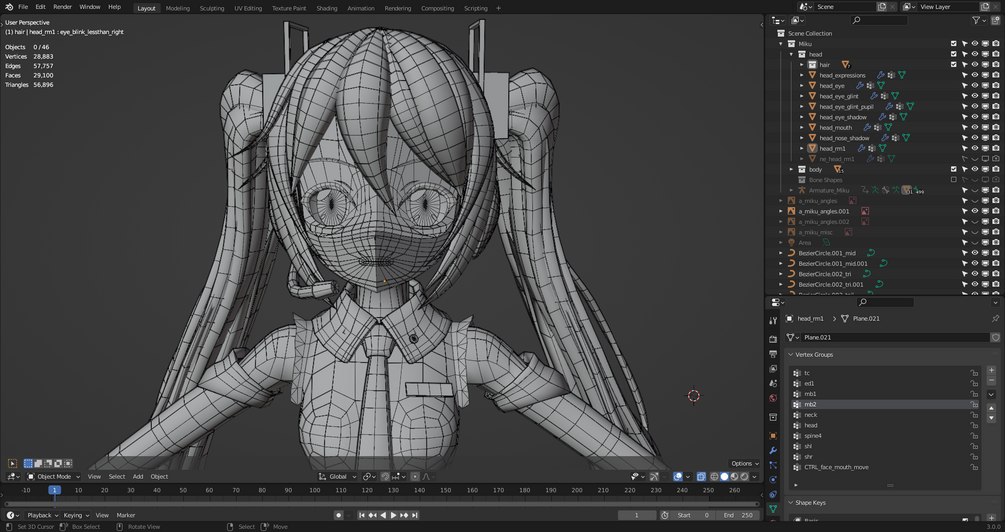Viewport: 1005px width, 532px height.
Task: Expand the body collection in outliner
Action: (x=792, y=169)
